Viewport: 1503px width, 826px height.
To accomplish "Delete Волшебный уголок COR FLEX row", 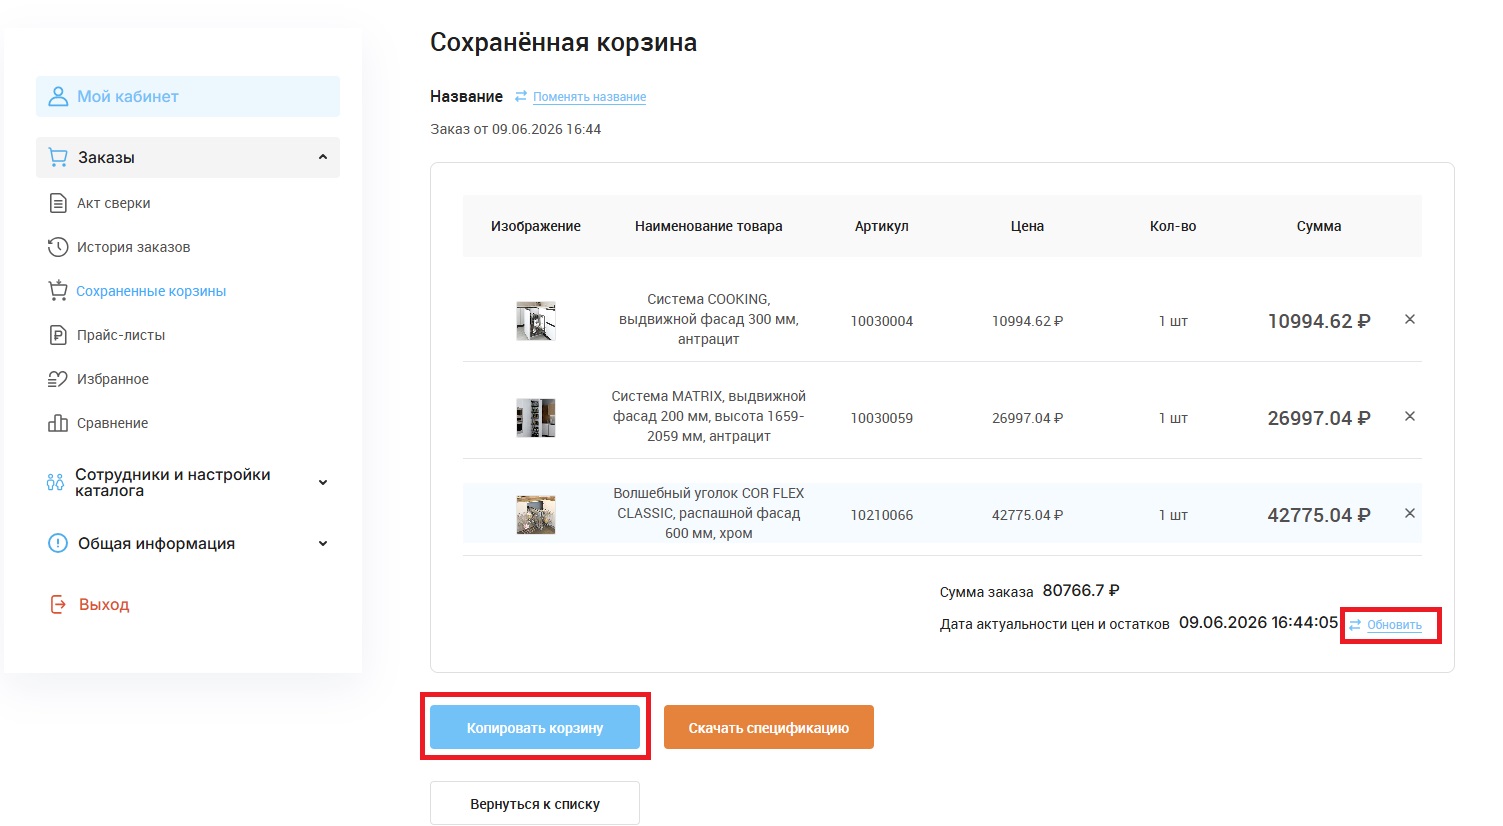I will [x=1410, y=514].
